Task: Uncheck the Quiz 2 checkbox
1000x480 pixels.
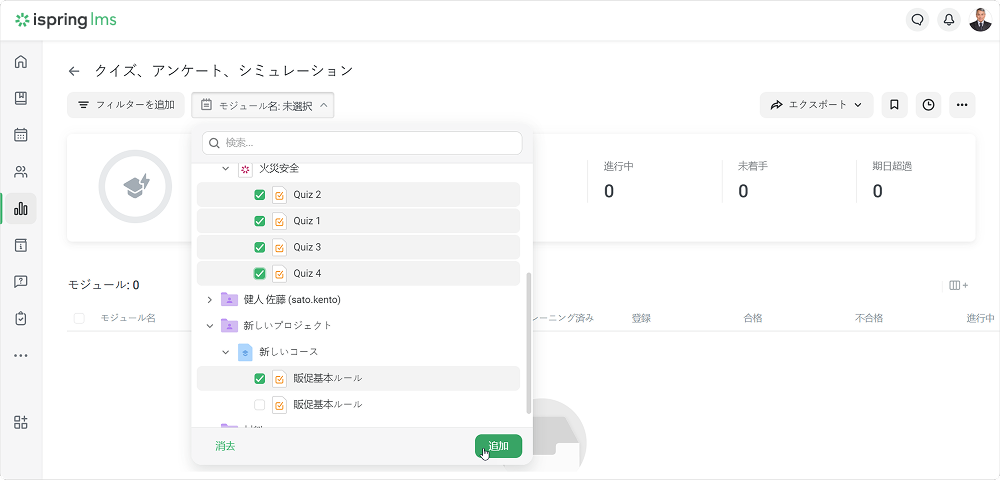Action: click(x=260, y=195)
